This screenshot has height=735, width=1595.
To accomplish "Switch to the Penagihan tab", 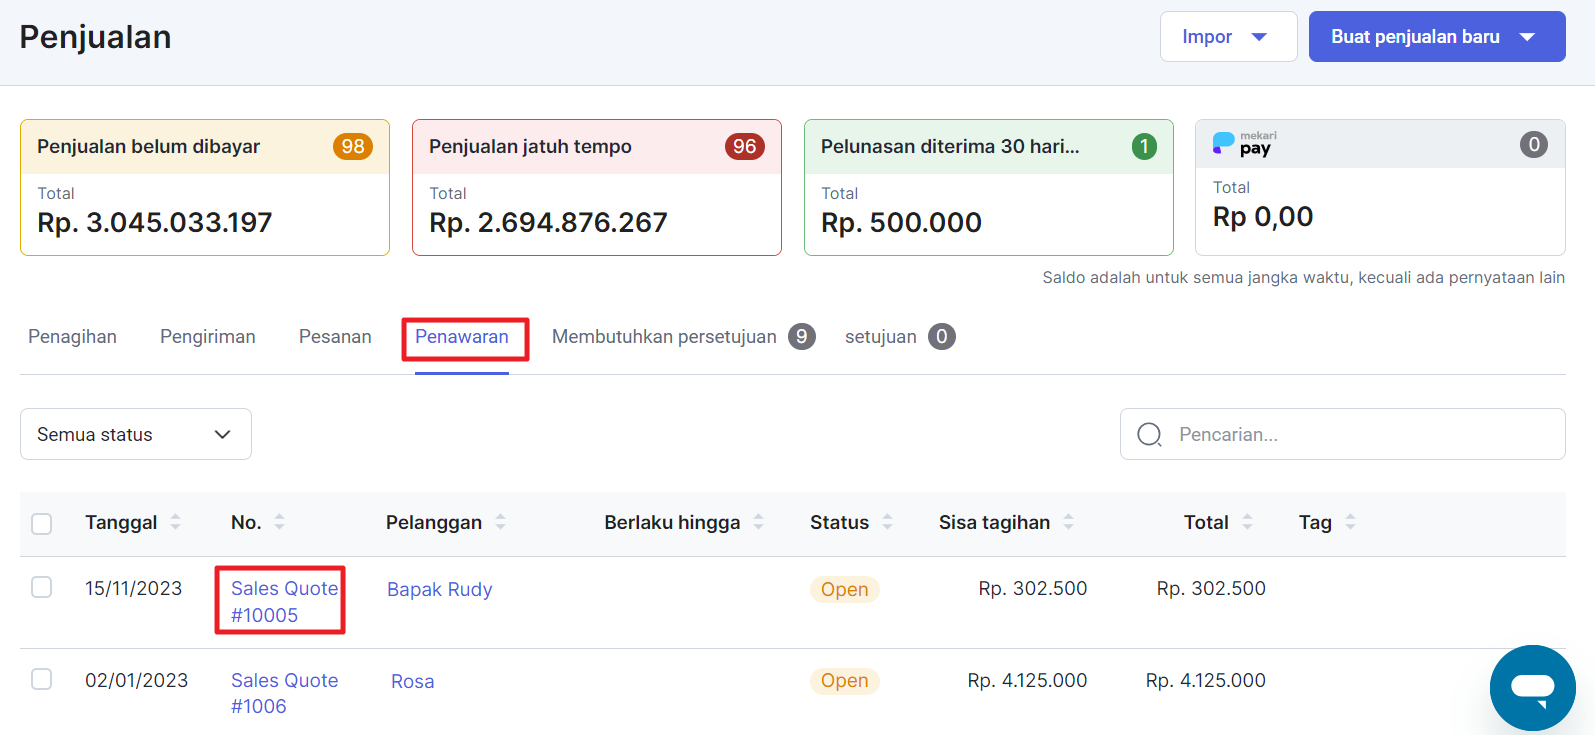I will [72, 337].
